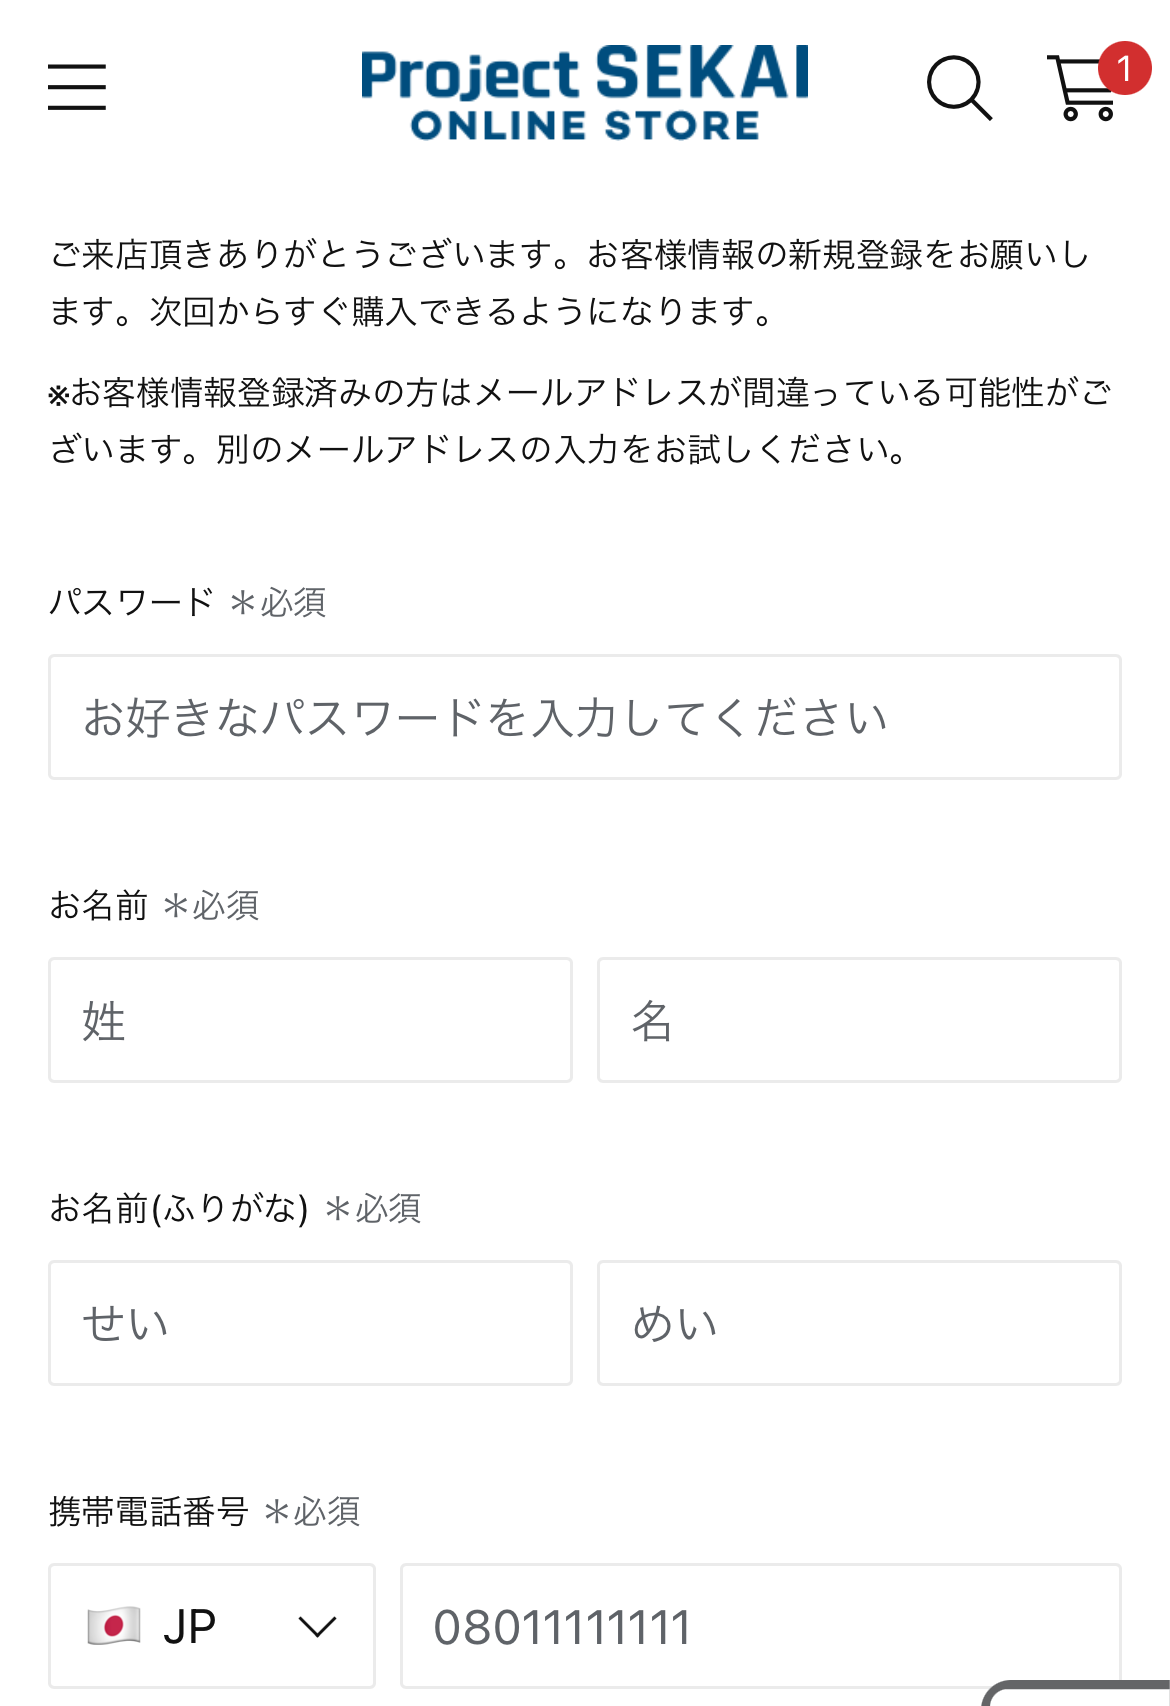Tap the ONLINE STORE text in header
Screen dimensions: 1170x1706
pyautogui.click(x=585, y=125)
